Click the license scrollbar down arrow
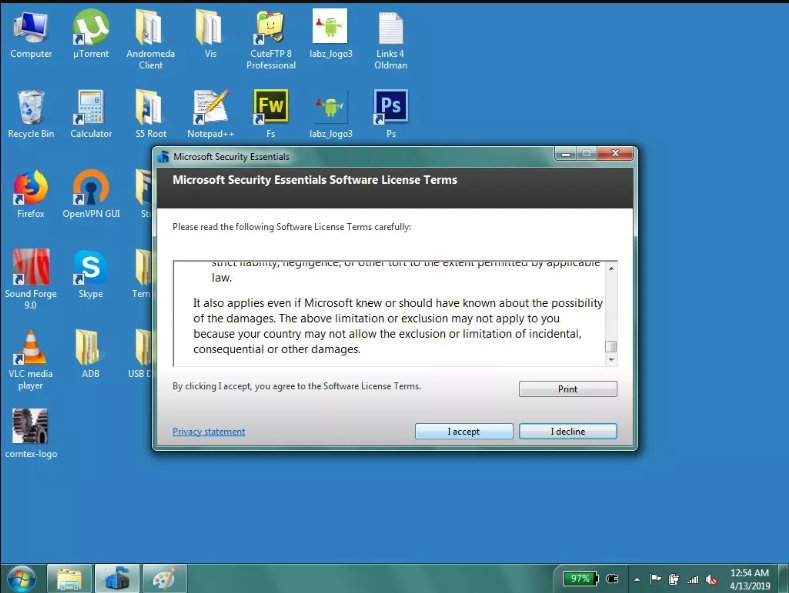Screen dimensions: 789x593 coord(611,359)
